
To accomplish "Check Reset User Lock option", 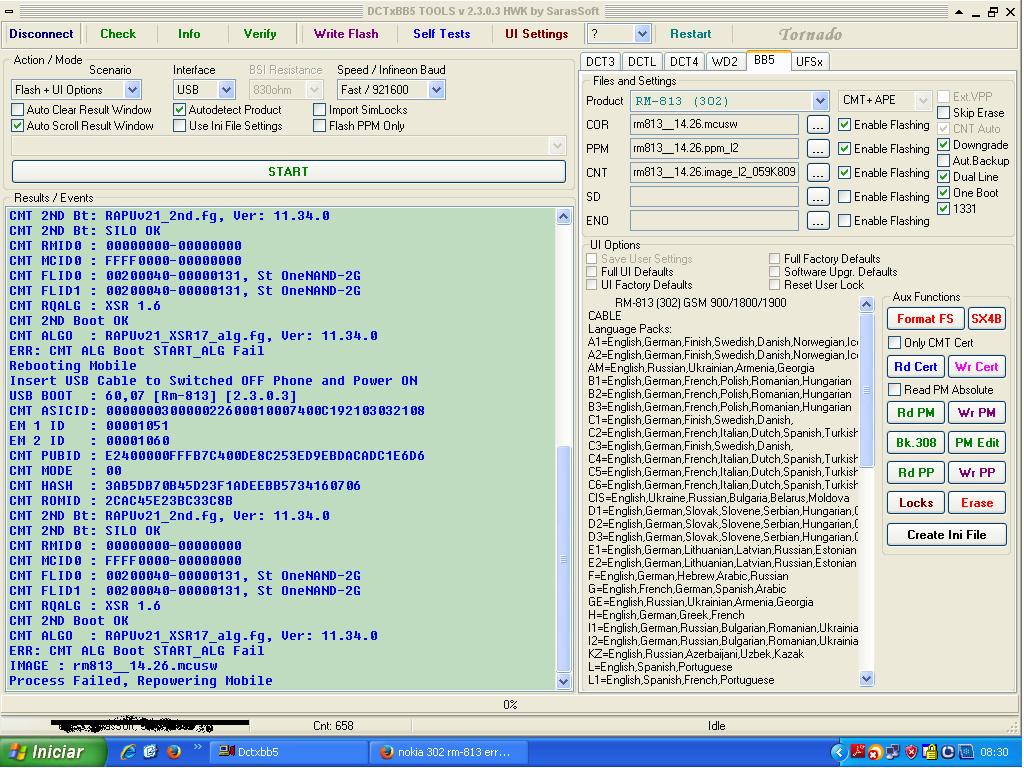I will (x=775, y=285).
